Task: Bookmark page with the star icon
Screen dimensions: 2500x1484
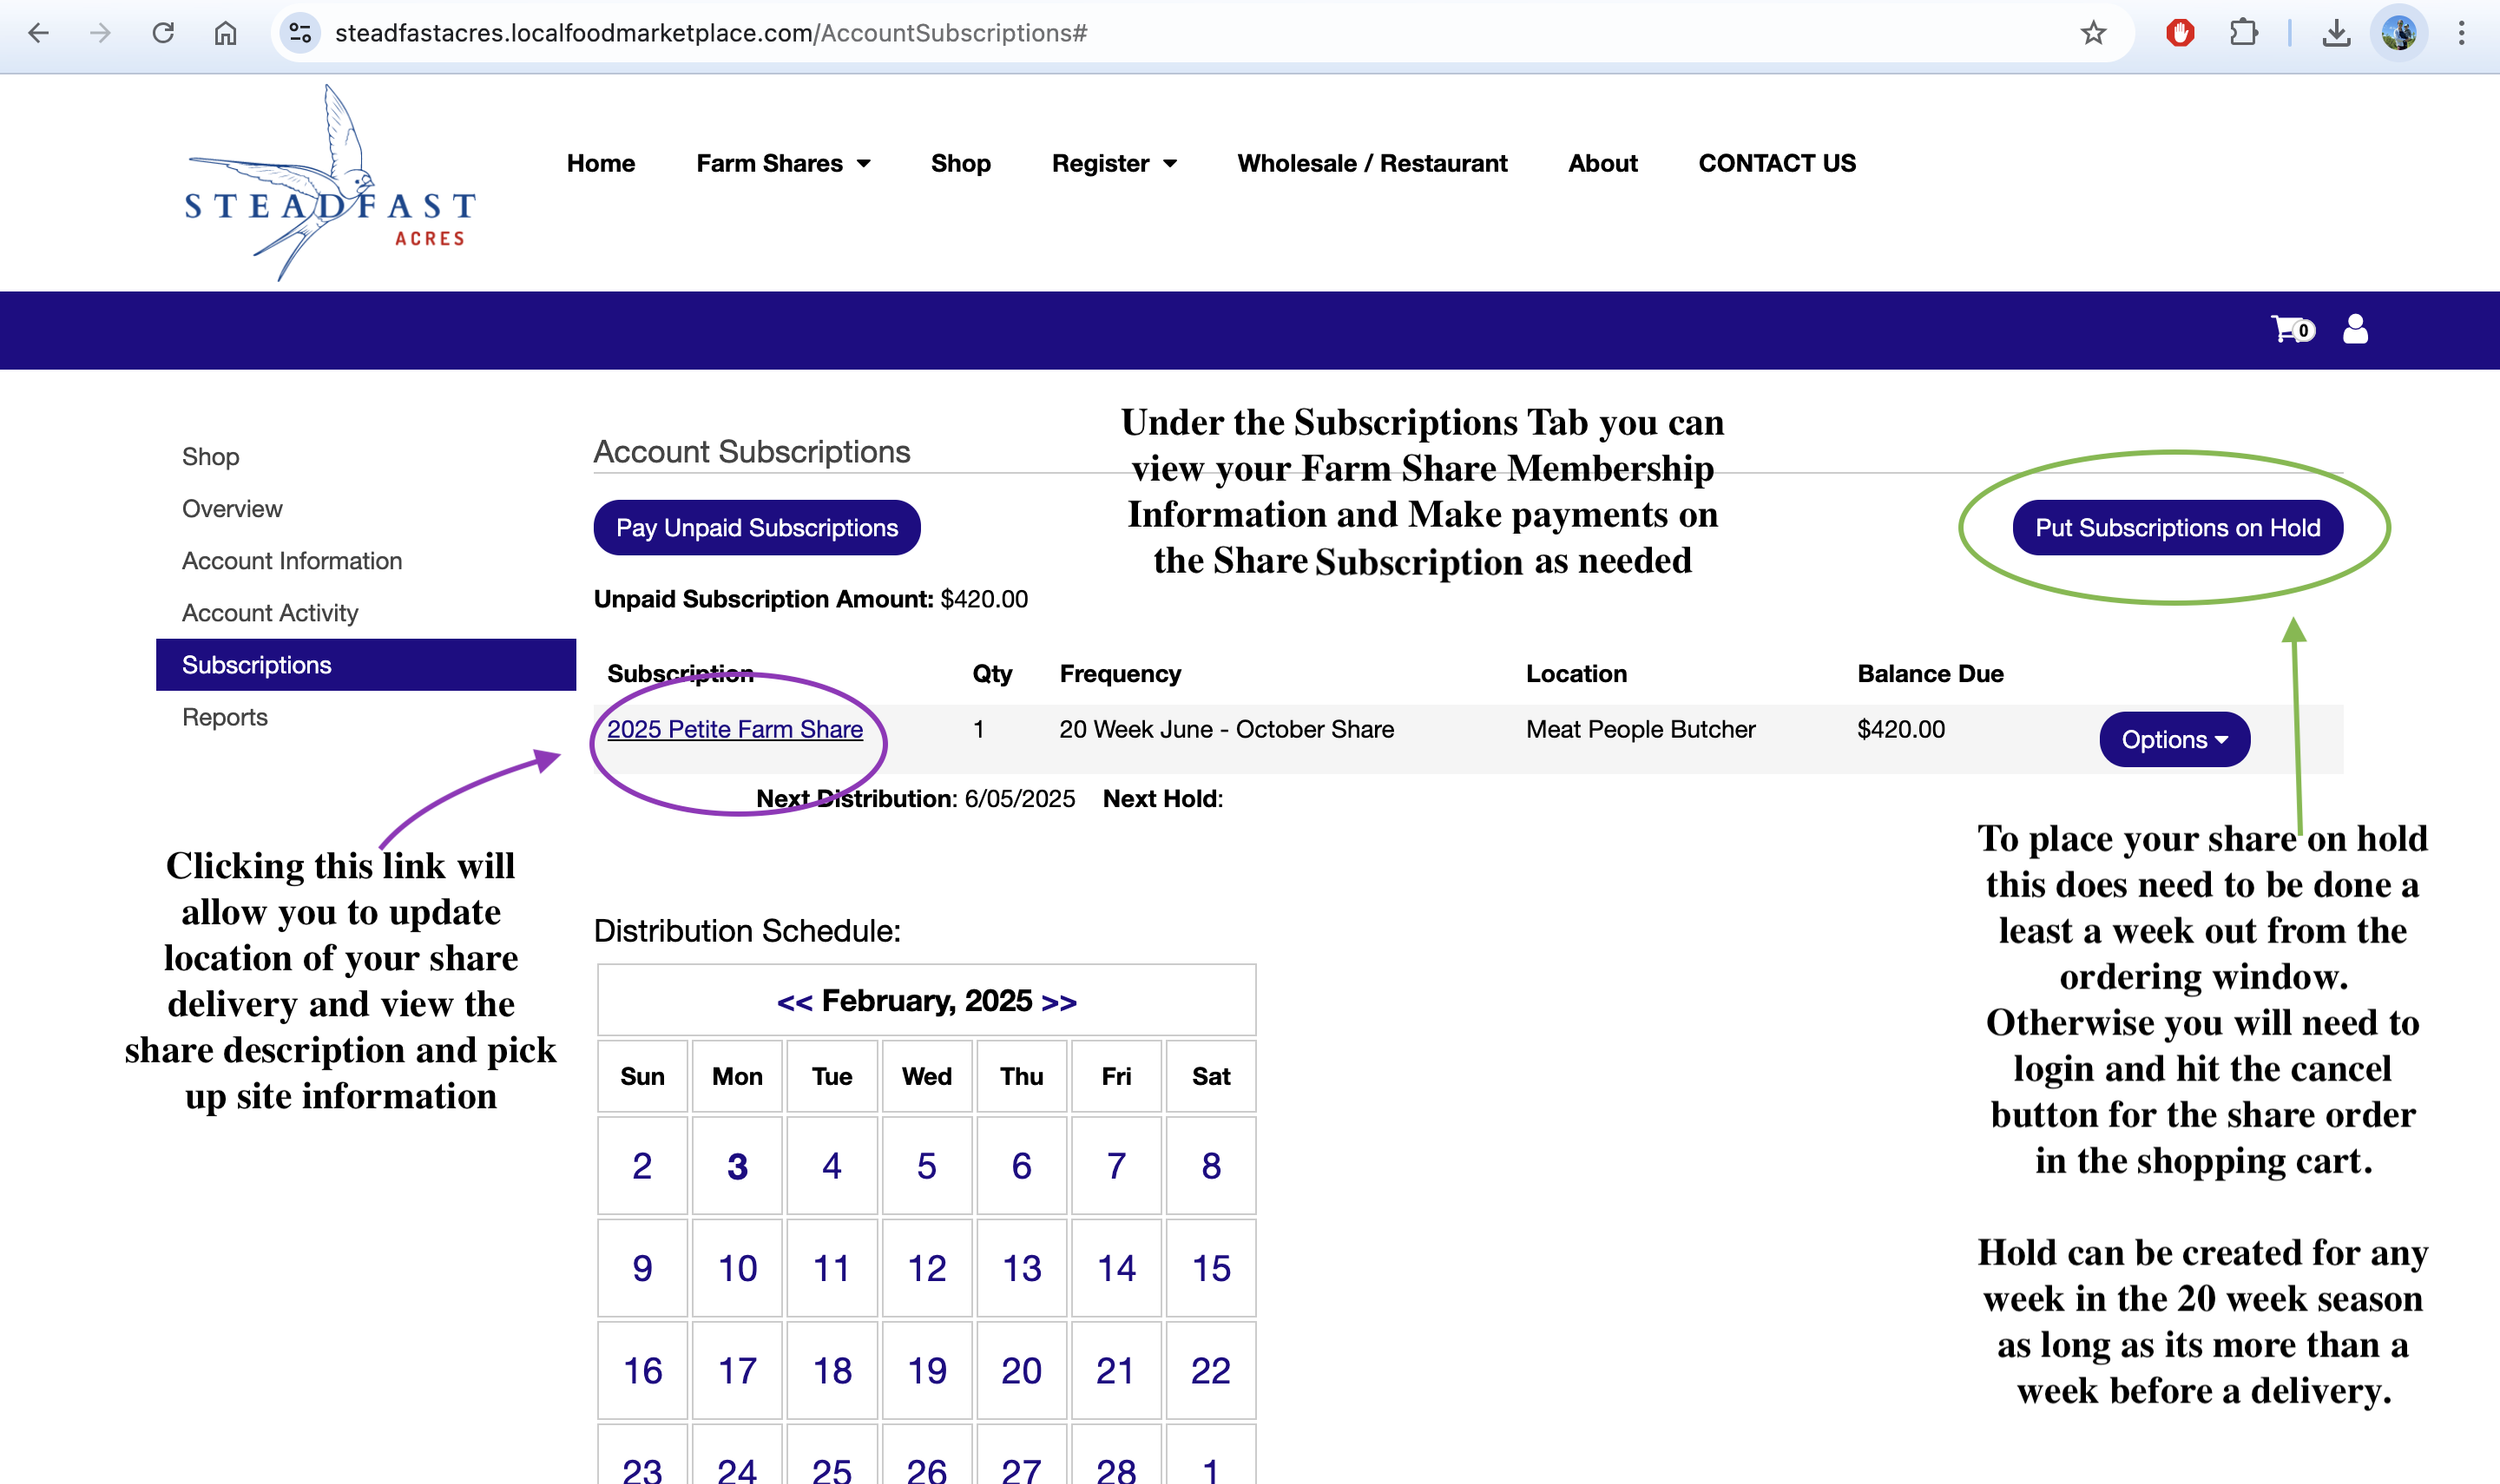Action: point(2093,33)
